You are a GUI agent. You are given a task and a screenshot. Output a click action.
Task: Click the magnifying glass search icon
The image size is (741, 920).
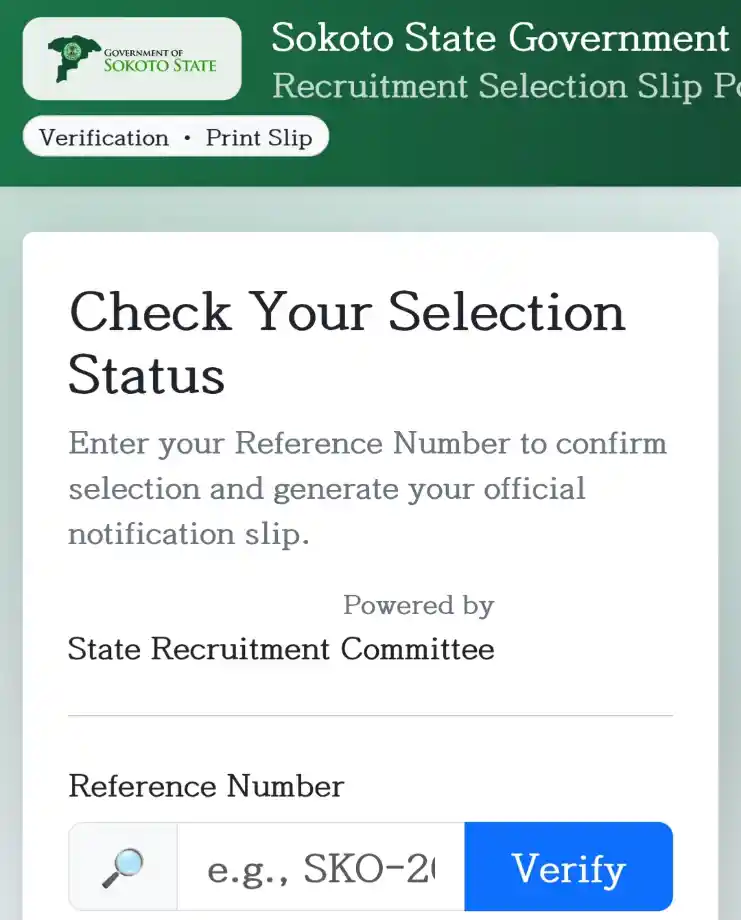123,867
